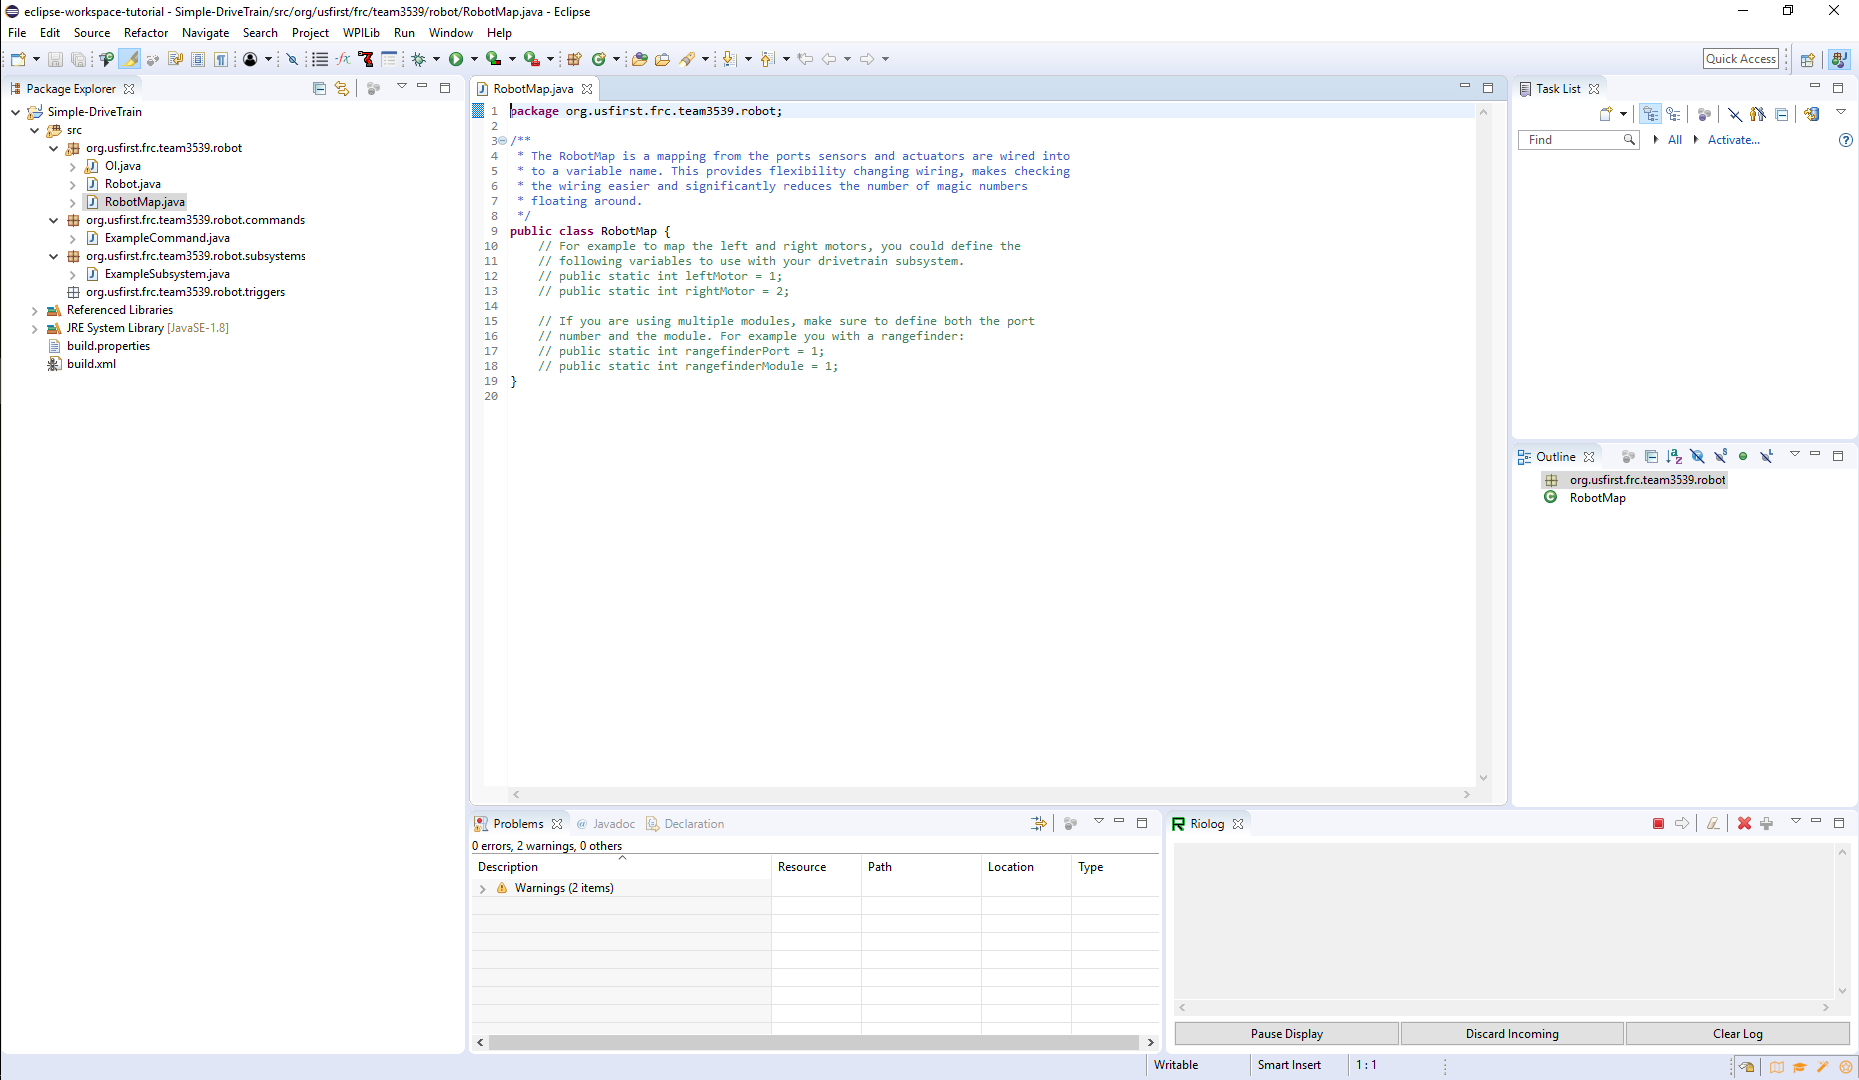The width and height of the screenshot is (1859, 1080).
Task: Open the WPILib menu
Action: pos(361,33)
